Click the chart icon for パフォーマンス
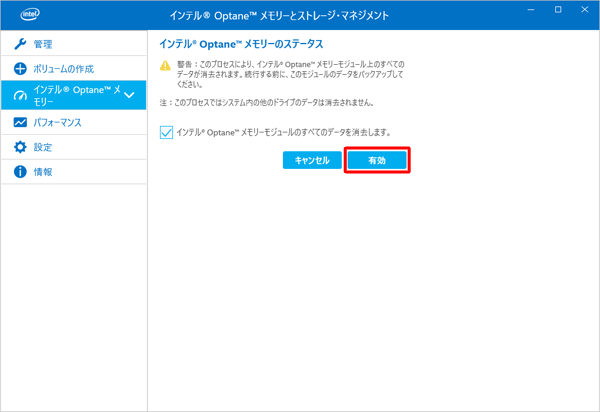The image size is (600, 412). pos(20,122)
